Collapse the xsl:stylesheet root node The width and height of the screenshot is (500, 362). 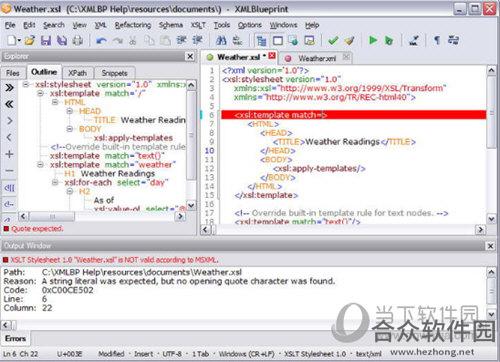click(26, 84)
